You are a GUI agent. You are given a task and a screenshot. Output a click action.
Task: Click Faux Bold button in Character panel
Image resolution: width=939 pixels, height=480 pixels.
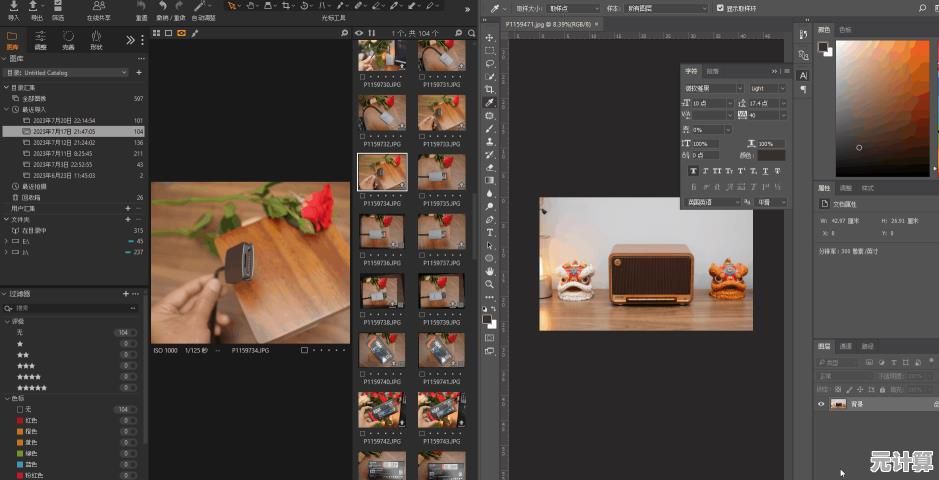[x=693, y=171]
